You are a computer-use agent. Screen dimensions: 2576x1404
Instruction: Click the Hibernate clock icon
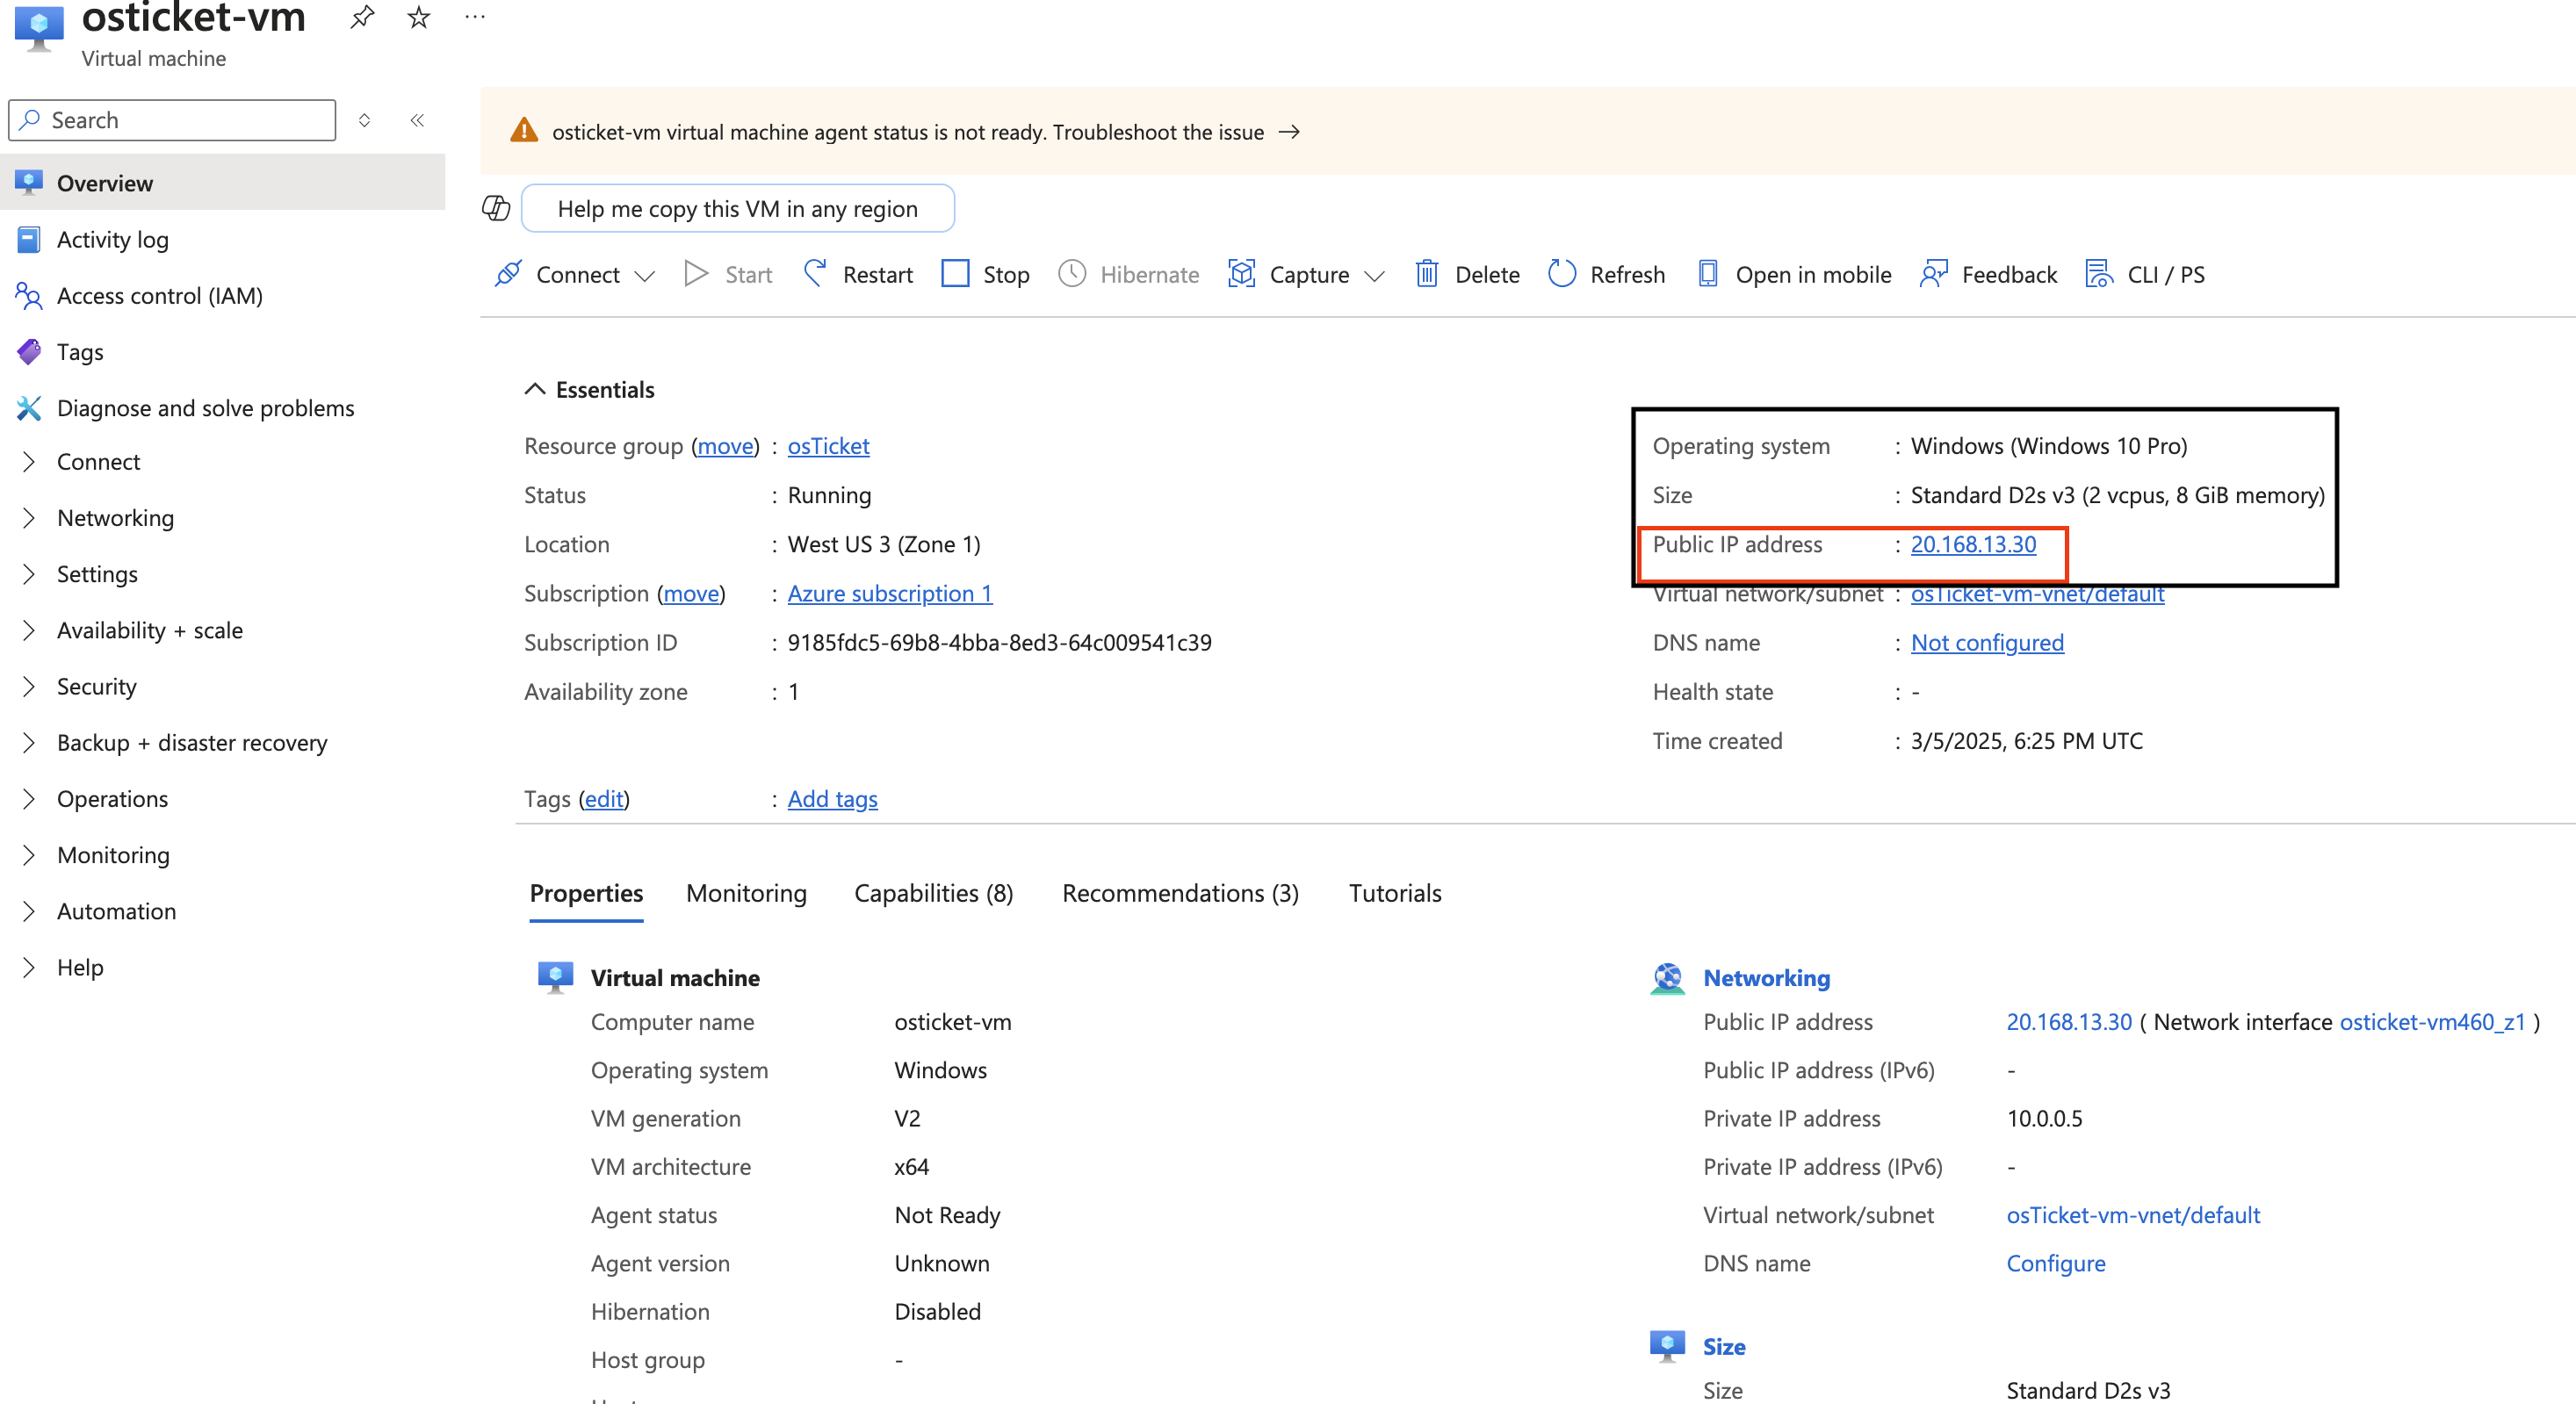pyautogui.click(x=1072, y=274)
